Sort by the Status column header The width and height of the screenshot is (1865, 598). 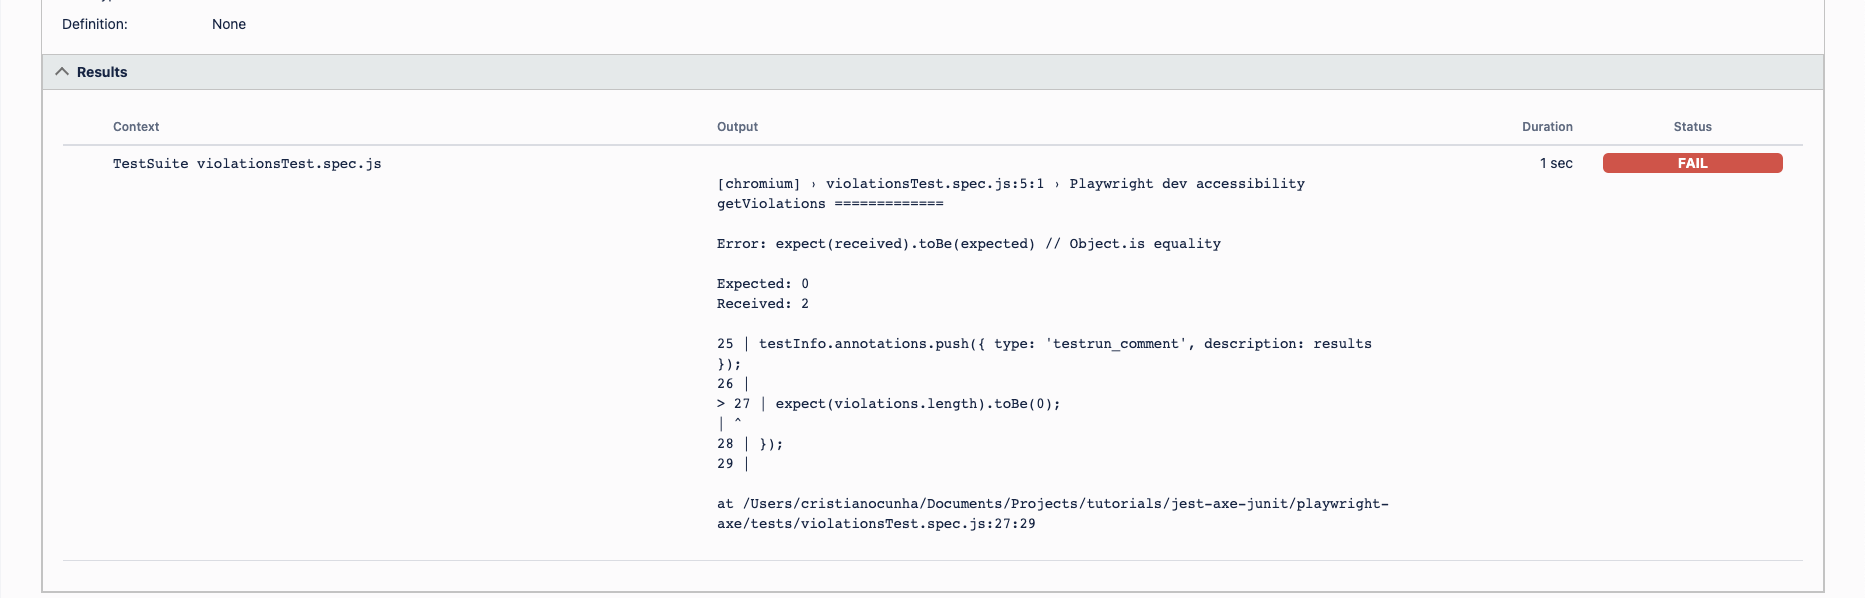[x=1693, y=127]
